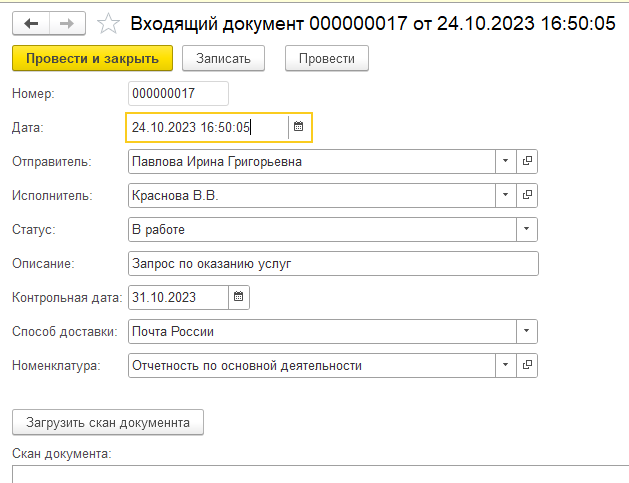Open Номенклатура record via open-form icon
629x483 pixels.
tap(528, 365)
